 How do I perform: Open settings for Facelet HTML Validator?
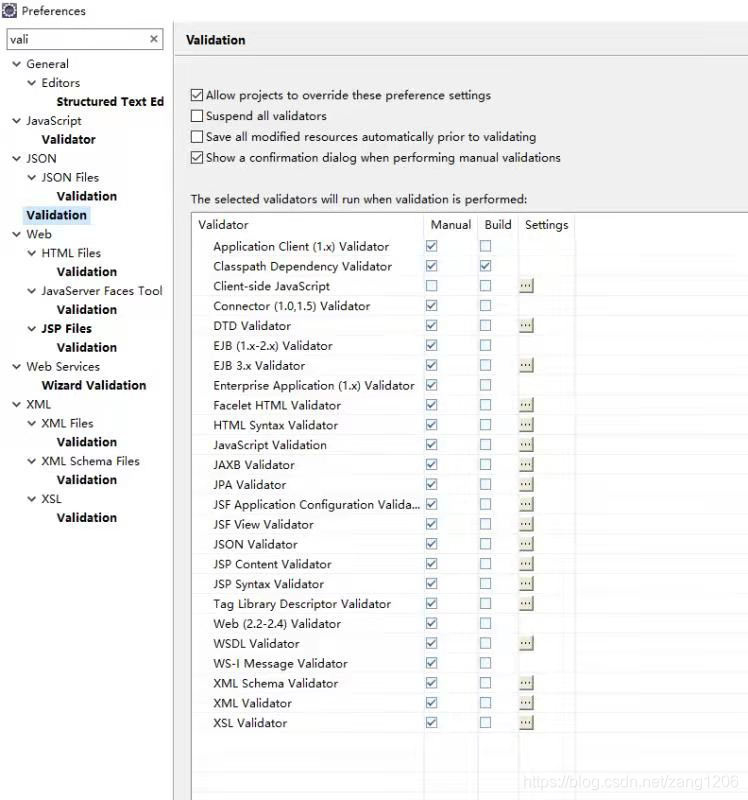pyautogui.click(x=526, y=405)
